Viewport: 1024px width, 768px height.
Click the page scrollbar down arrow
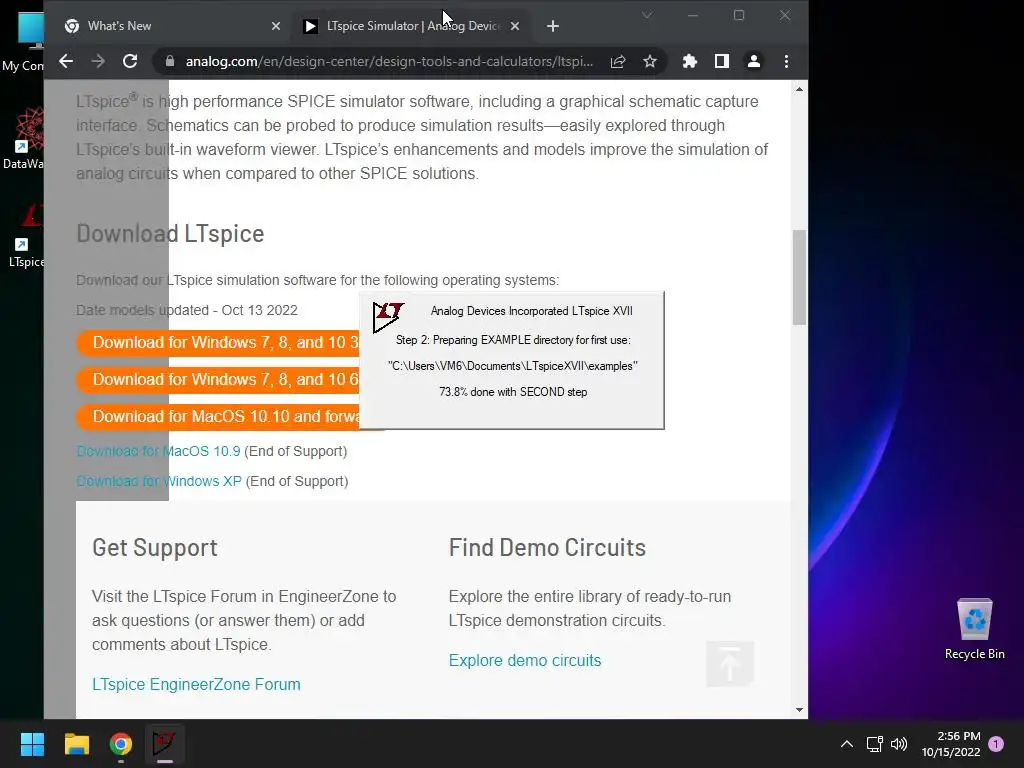click(x=799, y=710)
